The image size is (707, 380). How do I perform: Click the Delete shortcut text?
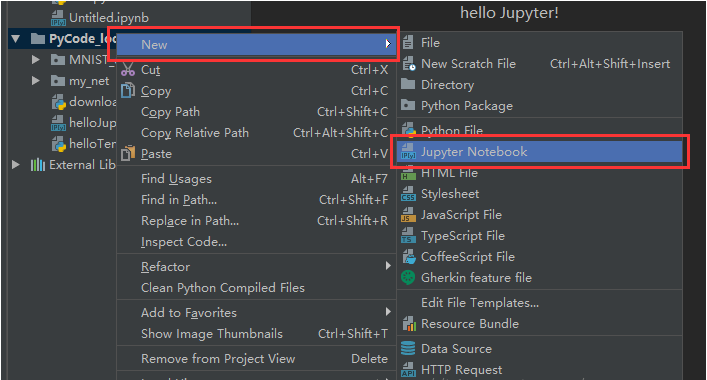pos(369,359)
